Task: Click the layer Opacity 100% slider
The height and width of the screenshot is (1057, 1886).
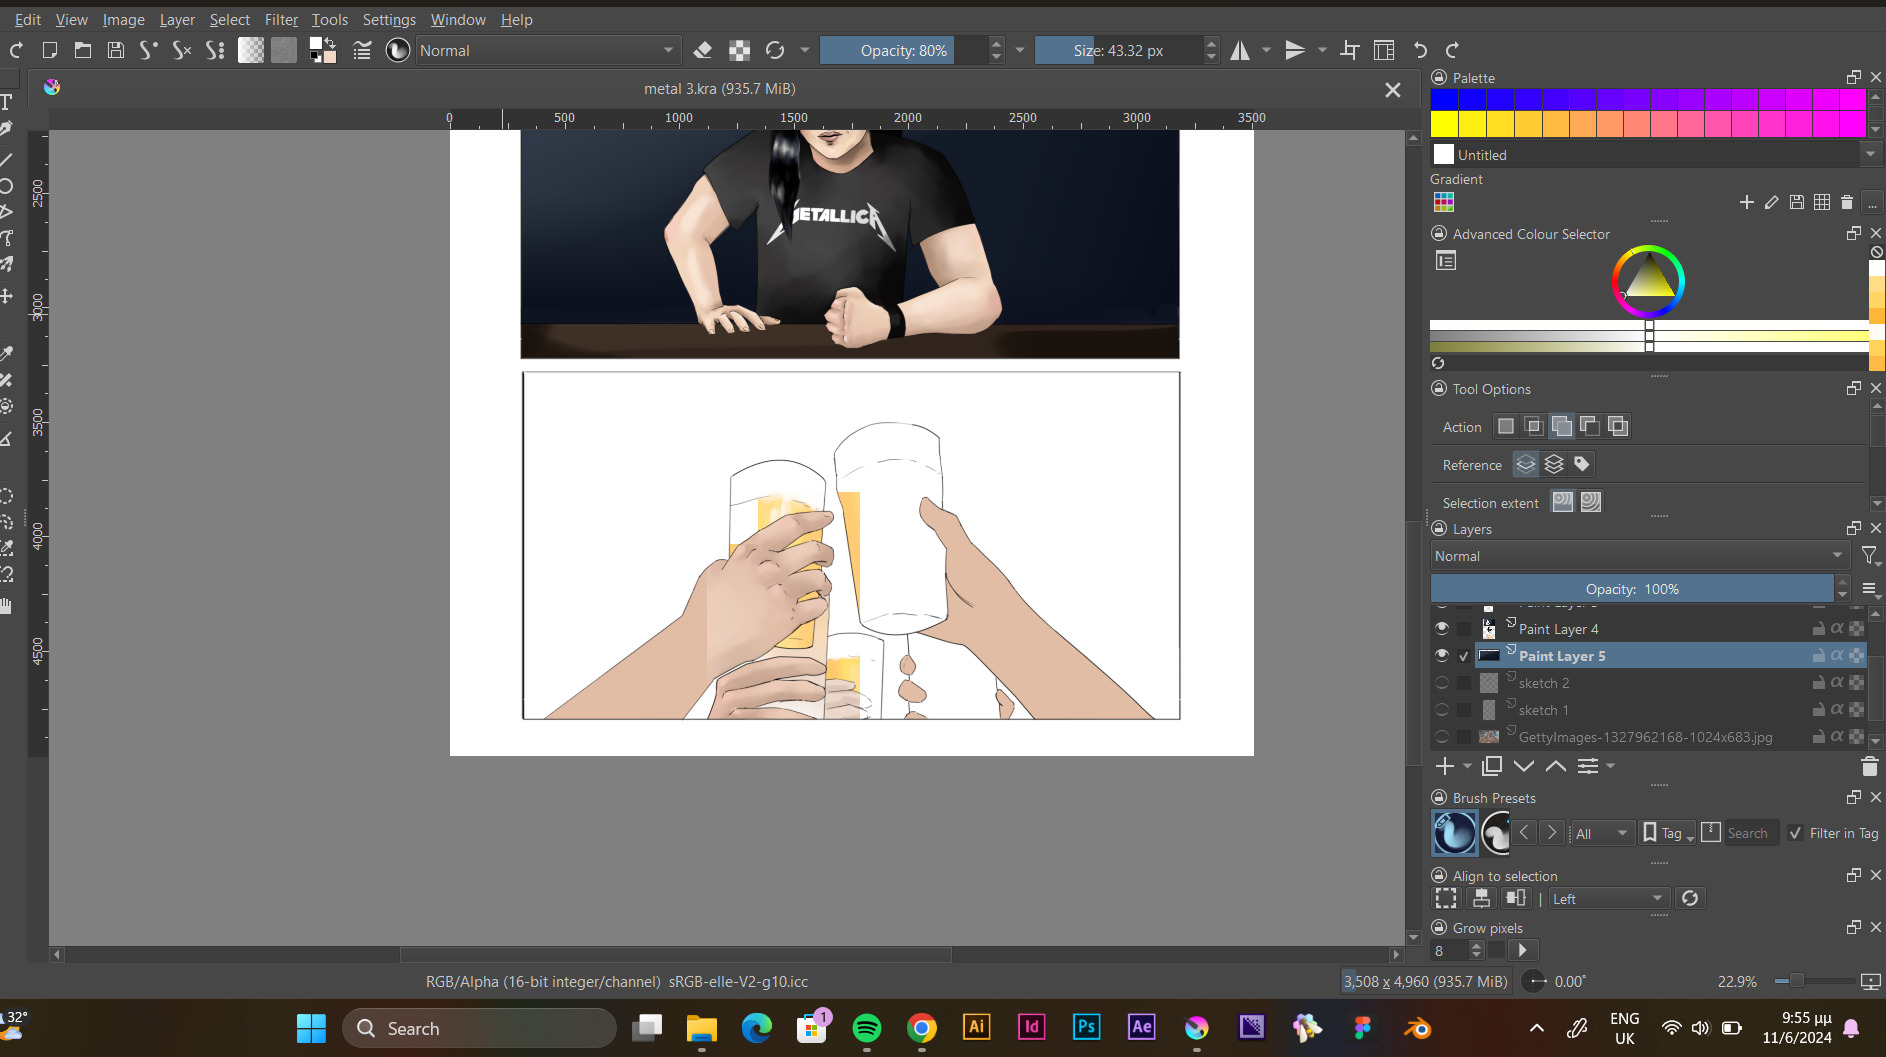Action: [1632, 589]
